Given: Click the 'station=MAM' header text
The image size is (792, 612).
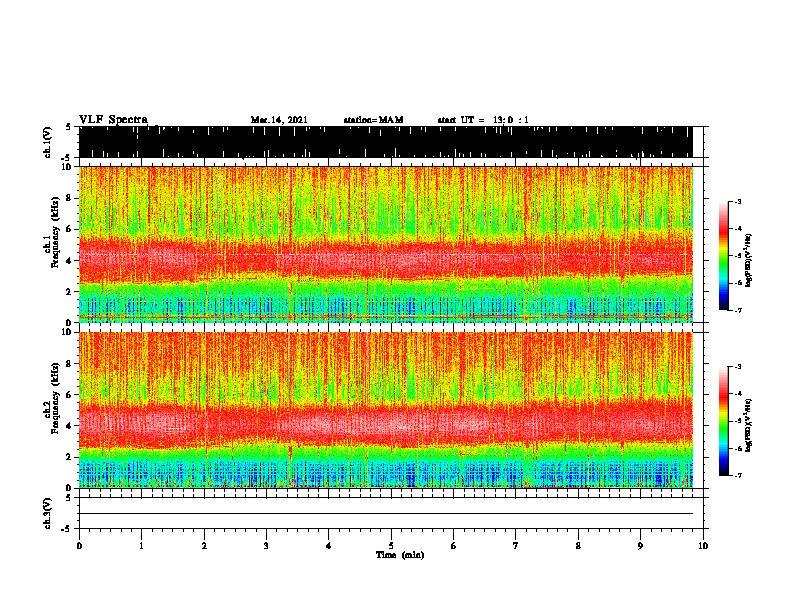Looking at the screenshot, I should 373,120.
